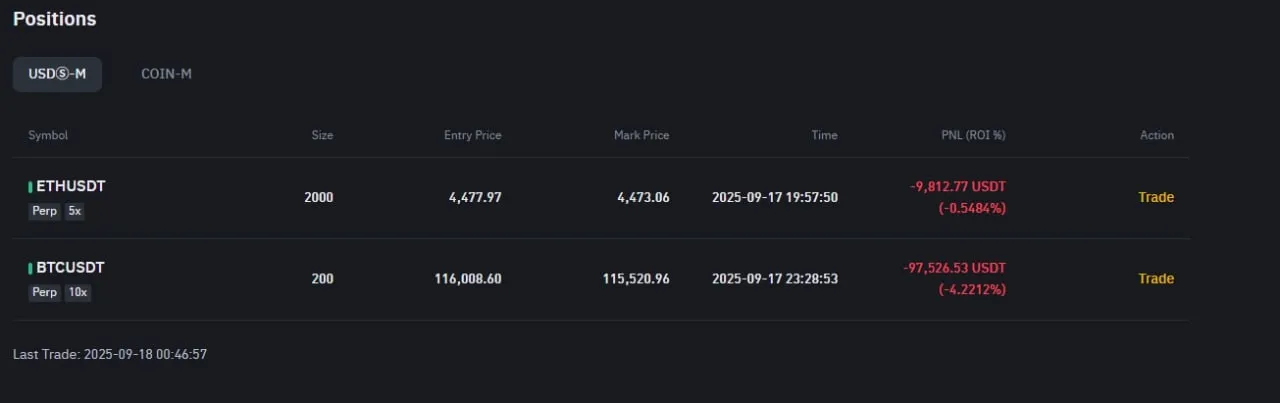Switch to the USDⓈ-M tab
This screenshot has height=403, width=1280.
pos(57,75)
